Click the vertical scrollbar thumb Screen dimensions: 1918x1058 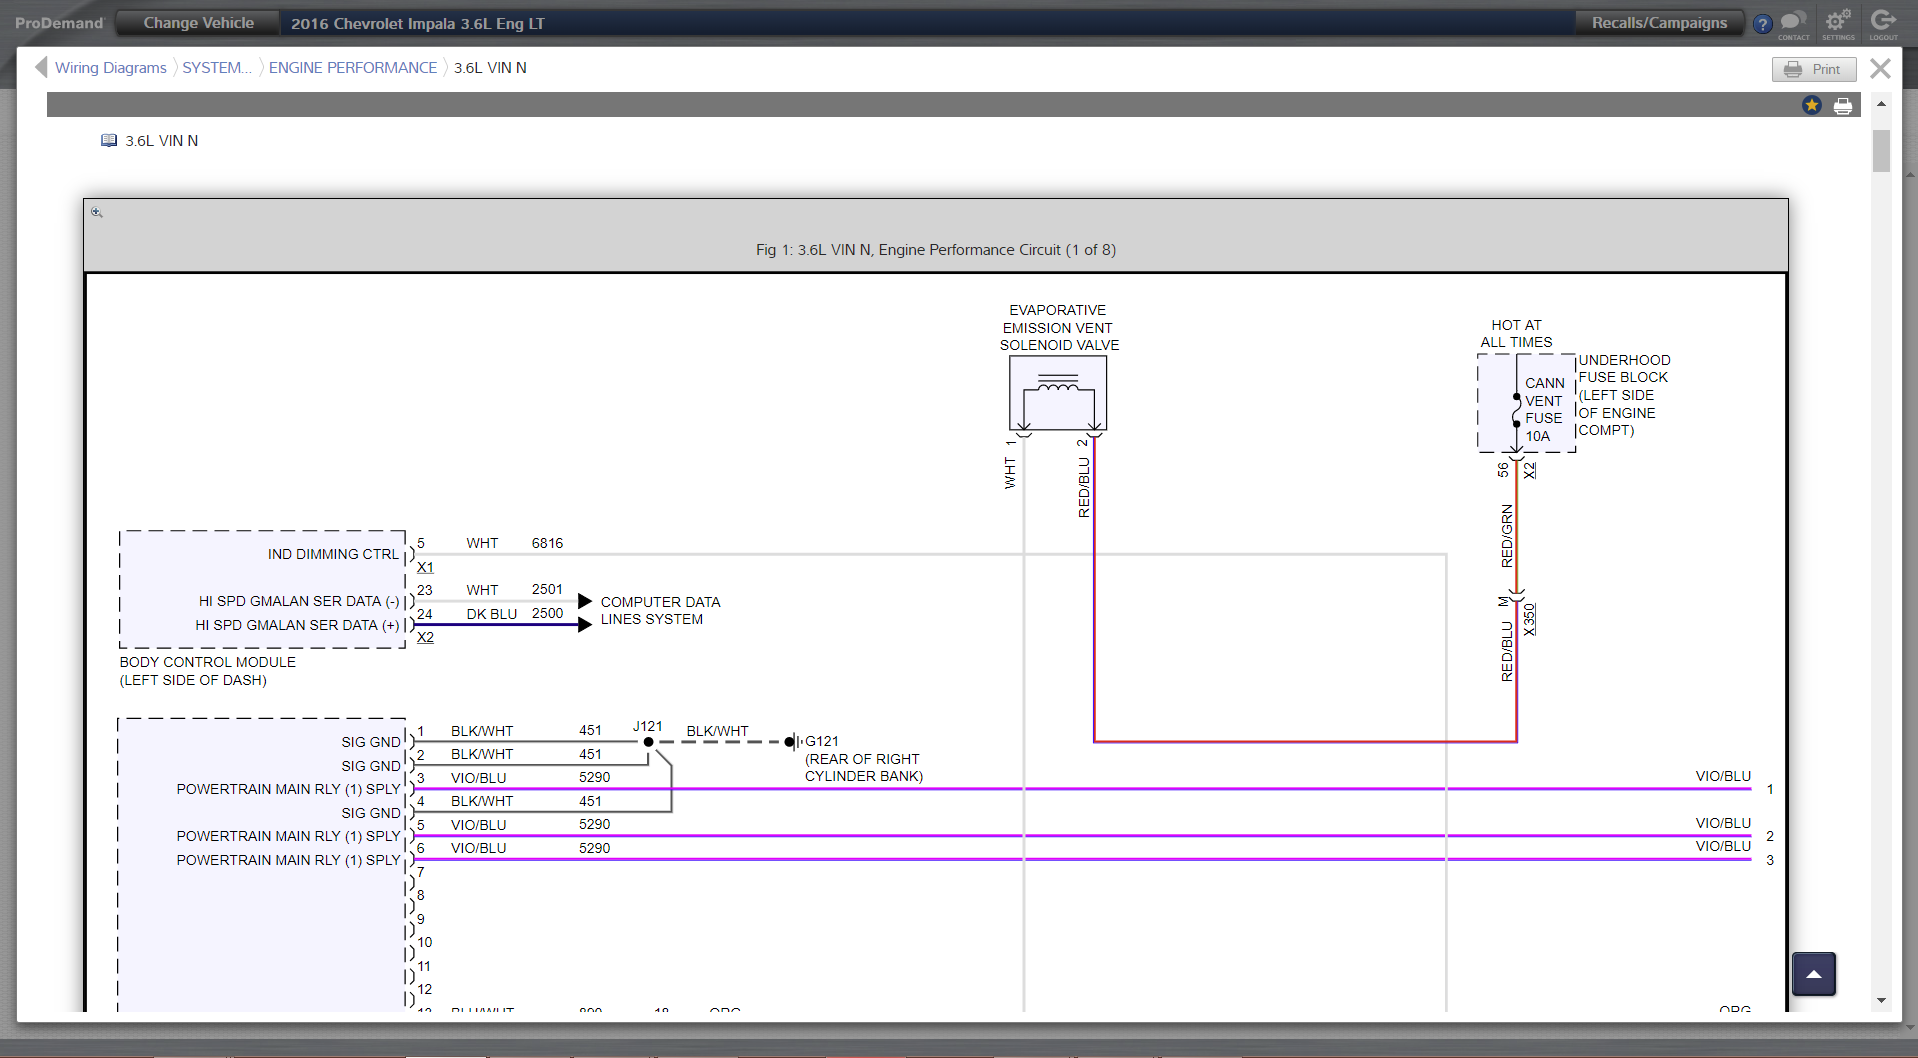(1881, 151)
